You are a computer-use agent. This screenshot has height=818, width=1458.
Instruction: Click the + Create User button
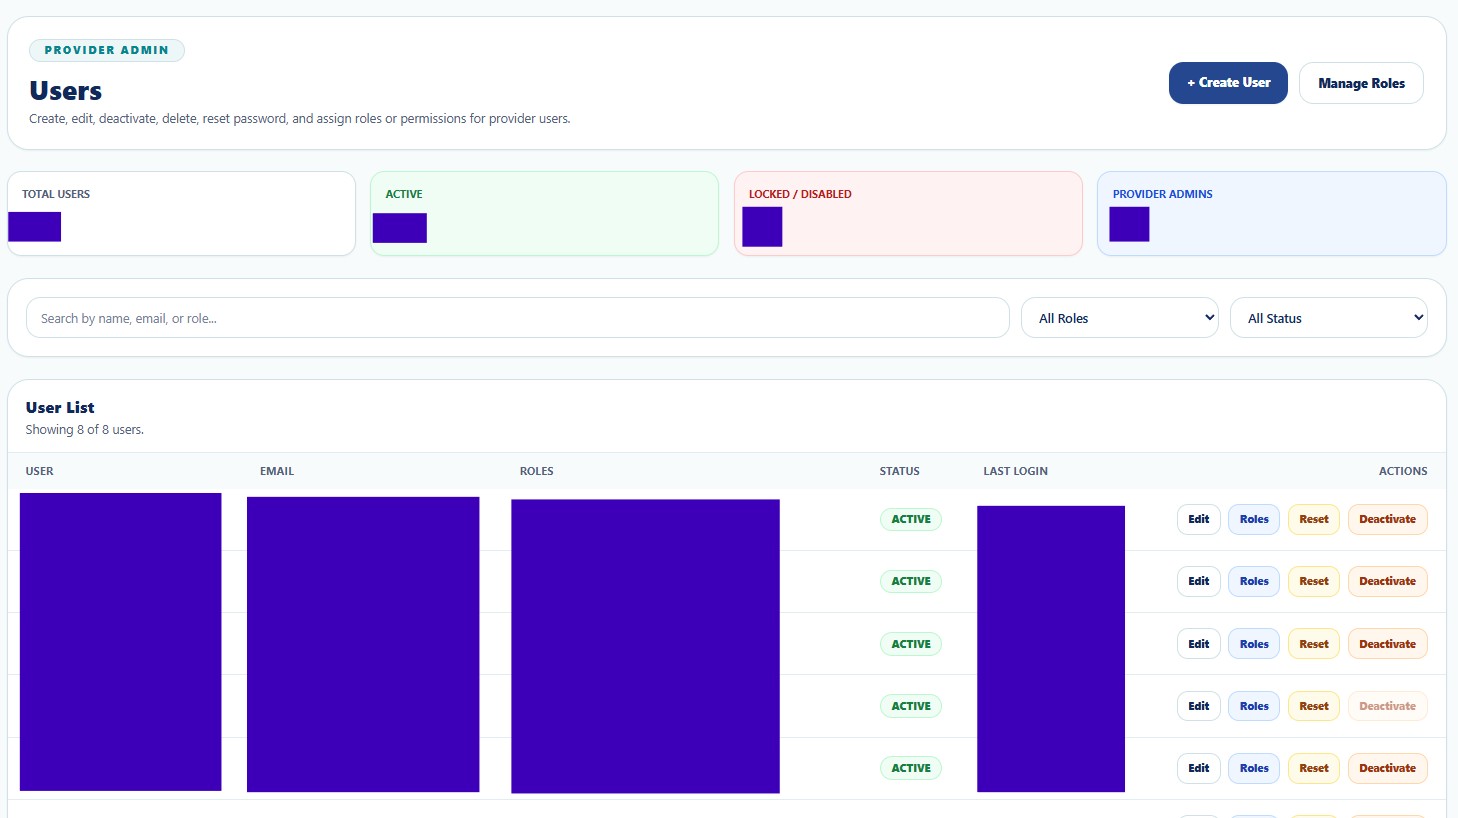coord(1228,83)
